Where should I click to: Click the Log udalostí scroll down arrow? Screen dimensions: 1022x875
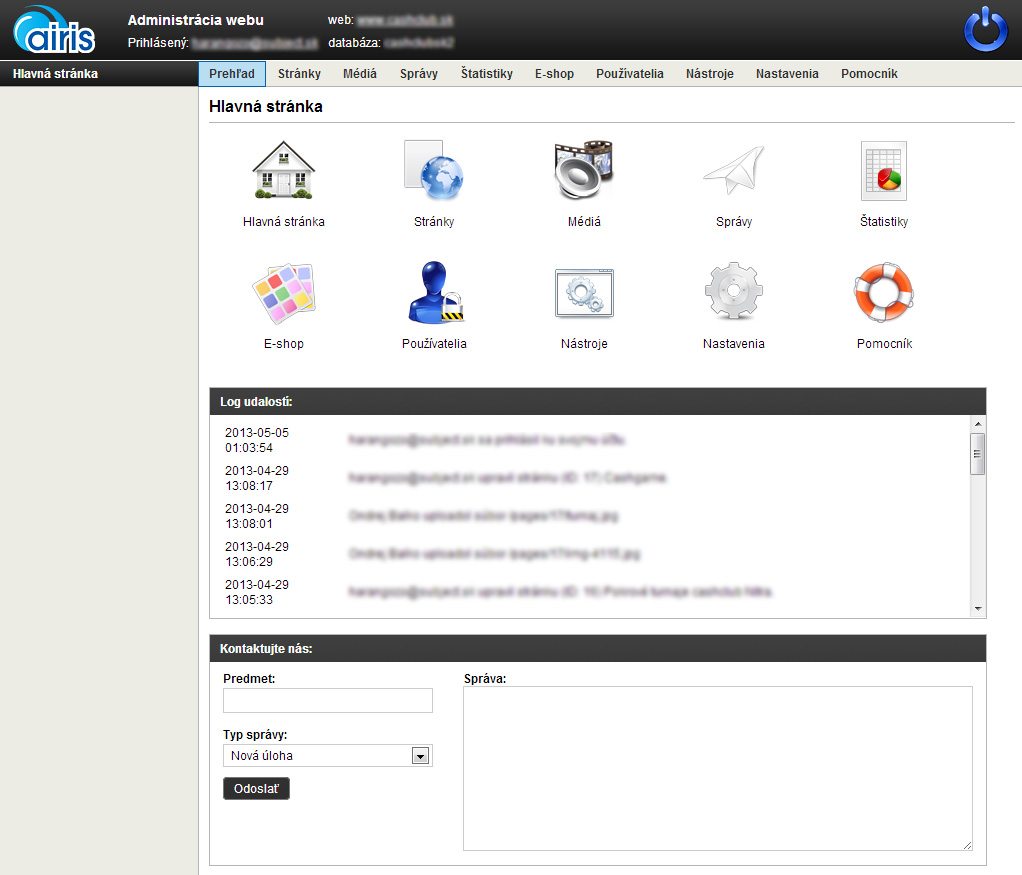click(x=978, y=609)
